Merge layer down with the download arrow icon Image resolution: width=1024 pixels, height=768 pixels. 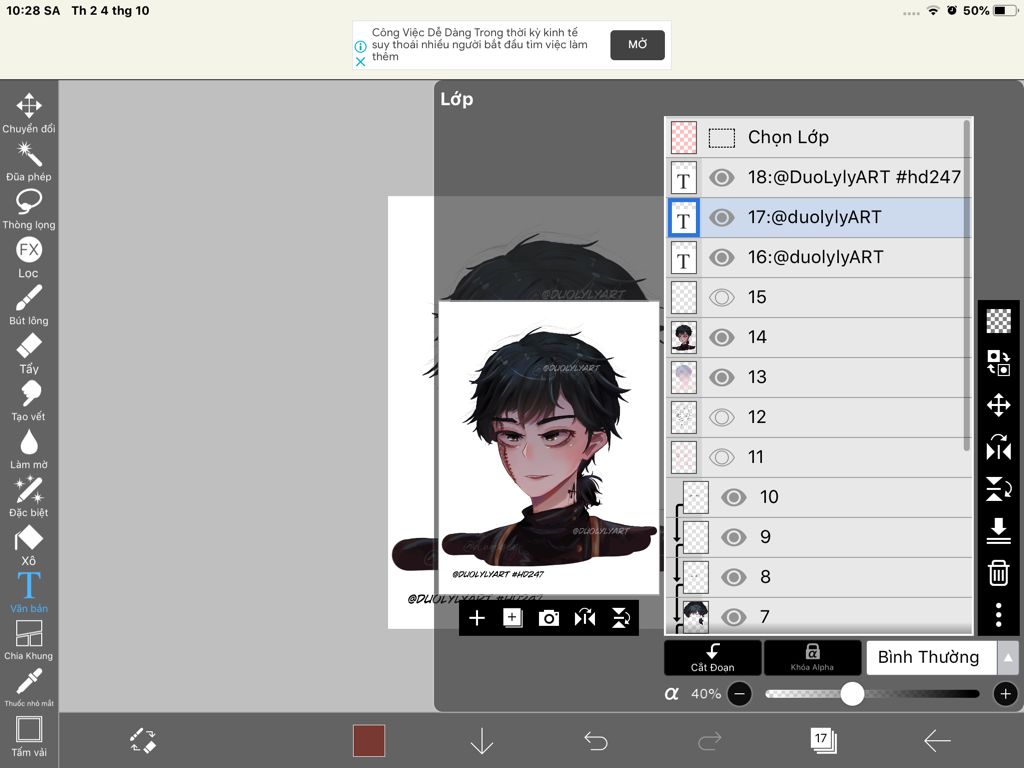(999, 530)
